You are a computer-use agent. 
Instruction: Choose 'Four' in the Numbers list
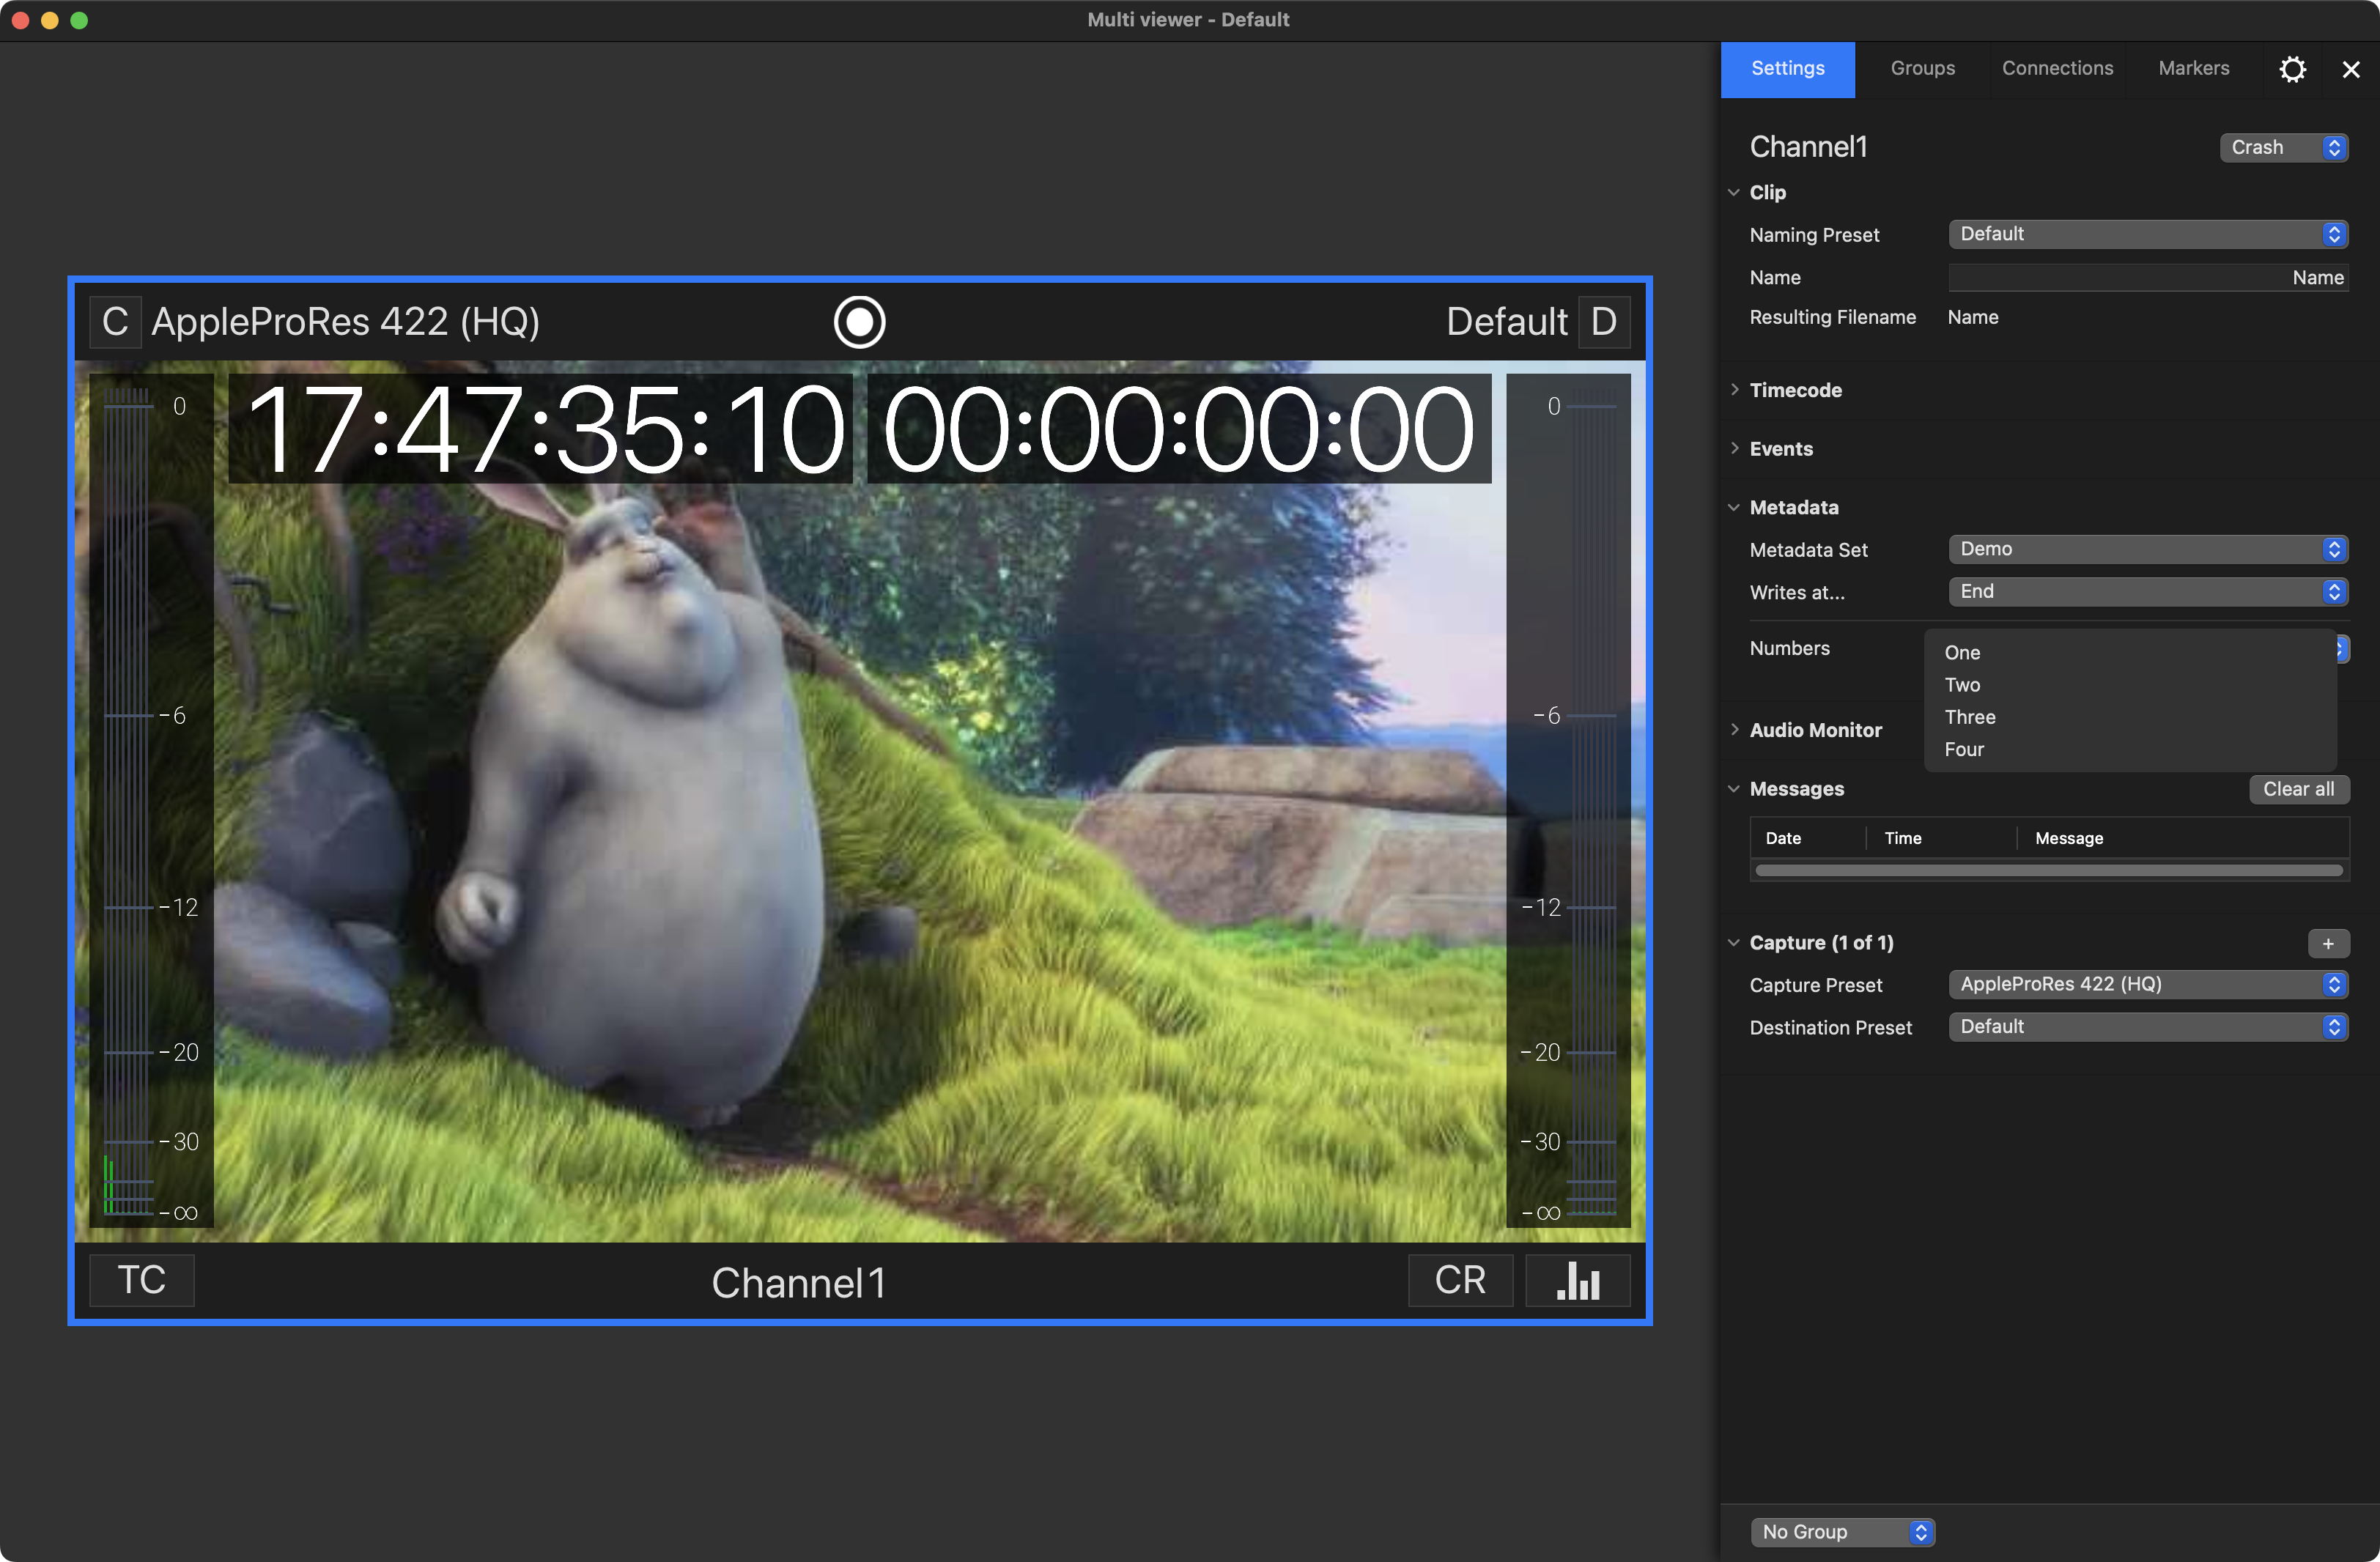[x=2130, y=749]
